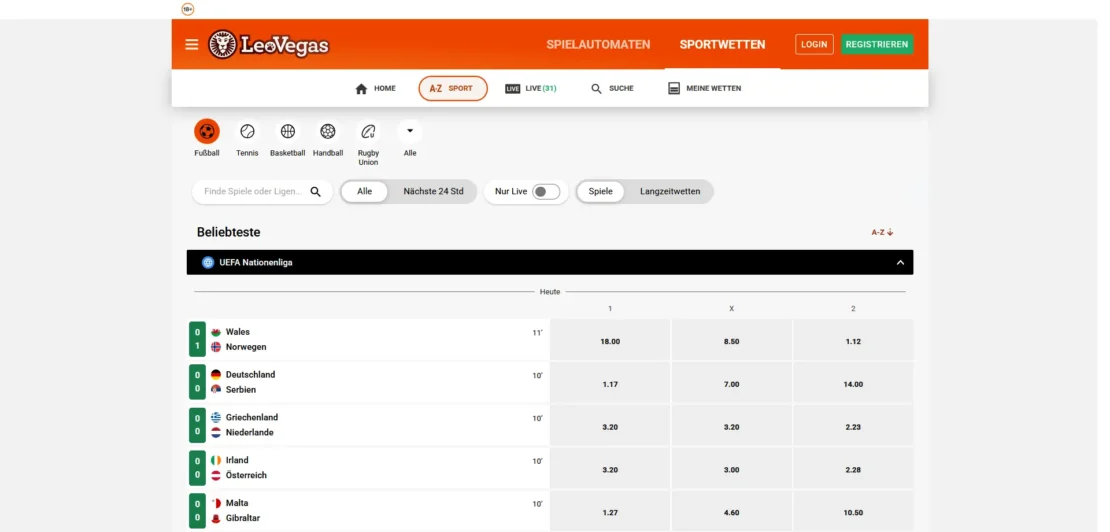Open the SPORTWETTEN tab
The height and width of the screenshot is (532, 1110).
tap(722, 45)
